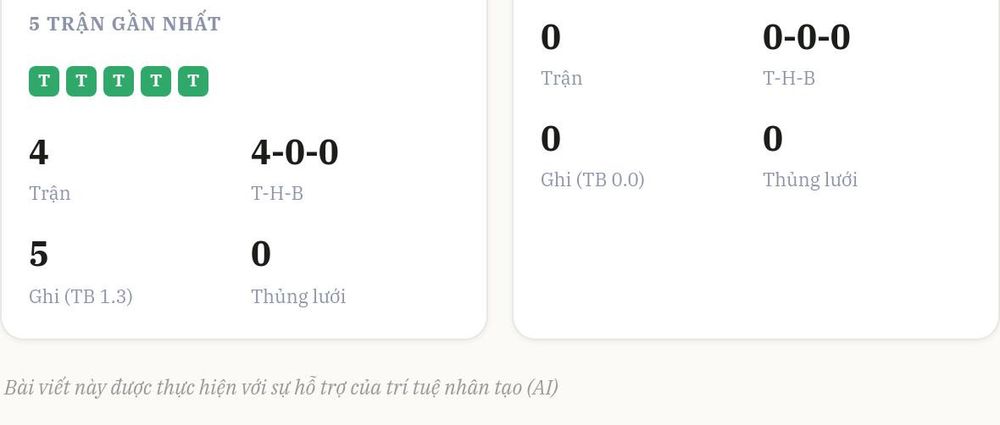1000x425 pixels.
Task: Click the matches count 4 above Trận
Action: coord(39,153)
